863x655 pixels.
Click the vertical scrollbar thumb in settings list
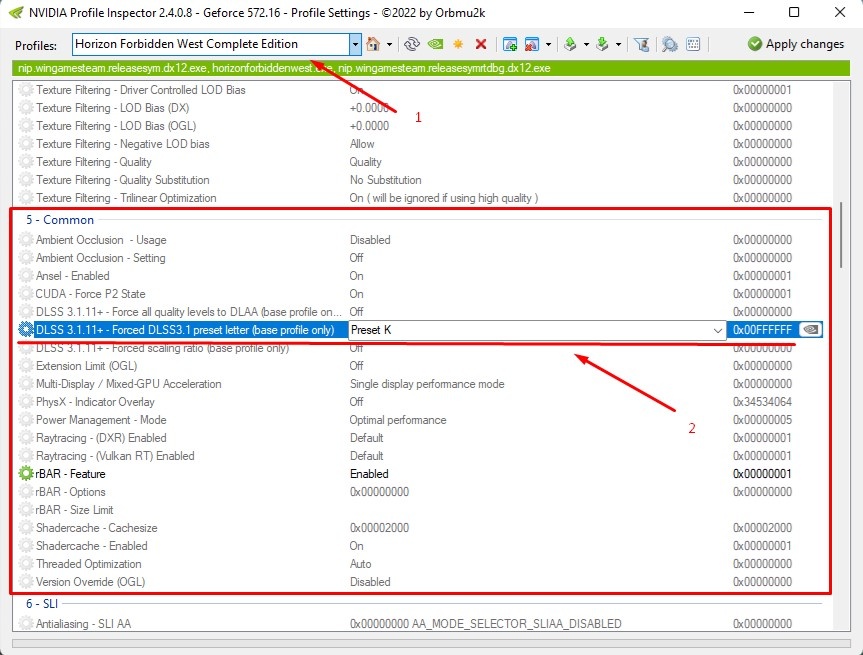click(x=842, y=235)
